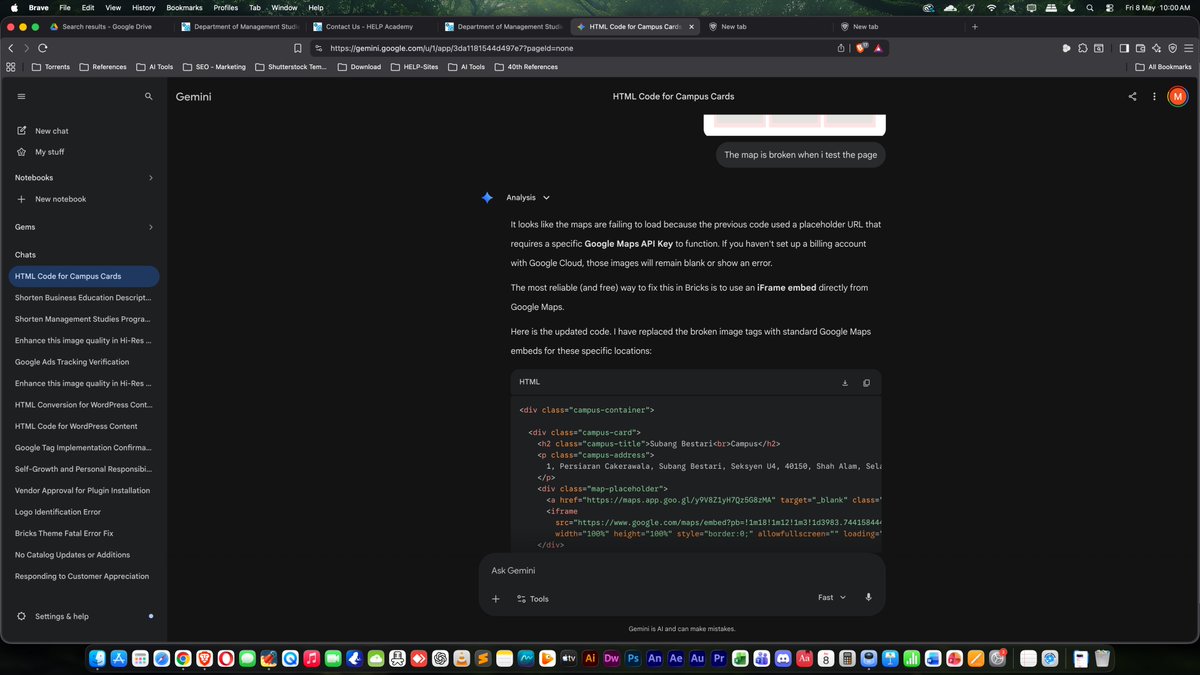
Task: Expand the Analysis thinking dropdown
Action: coord(546,198)
